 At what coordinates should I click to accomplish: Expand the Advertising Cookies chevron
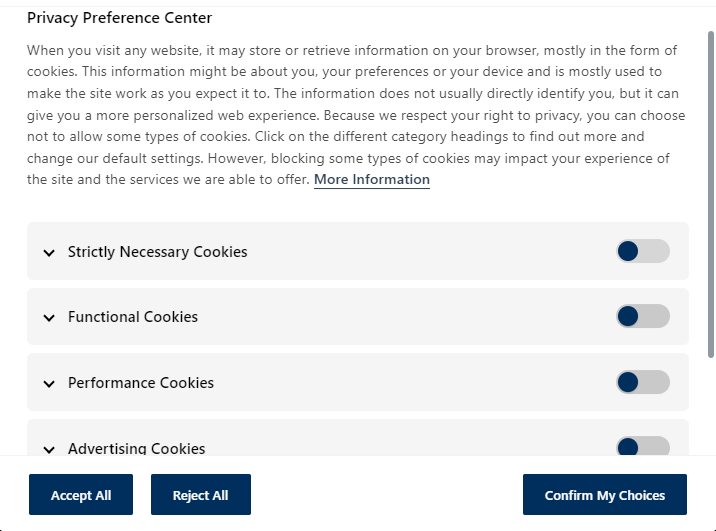(49, 449)
